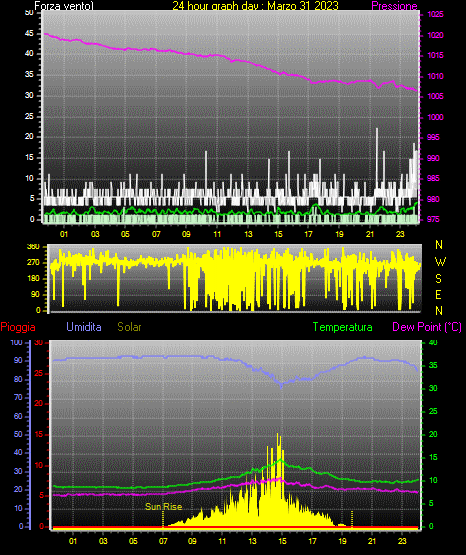Click the W wind direction letter

(x=440, y=262)
